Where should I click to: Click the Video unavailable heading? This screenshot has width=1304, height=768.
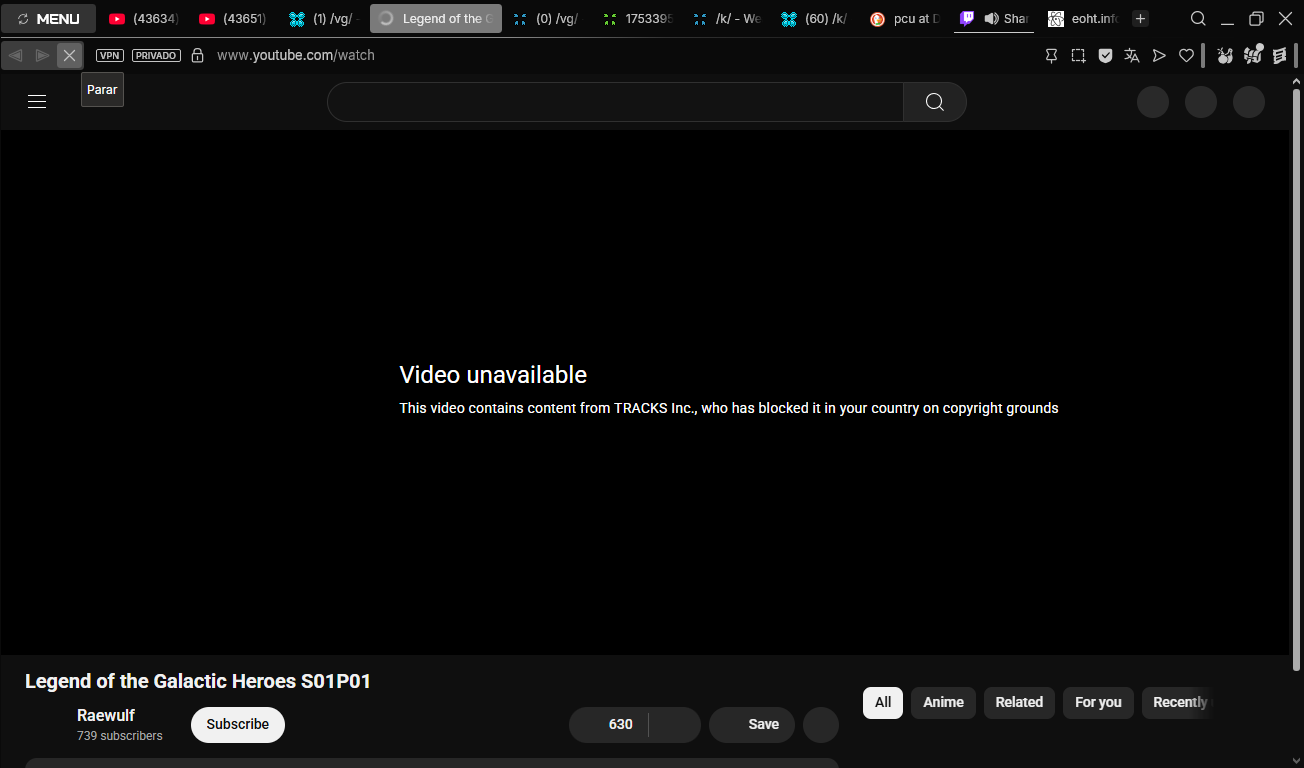pyautogui.click(x=493, y=375)
